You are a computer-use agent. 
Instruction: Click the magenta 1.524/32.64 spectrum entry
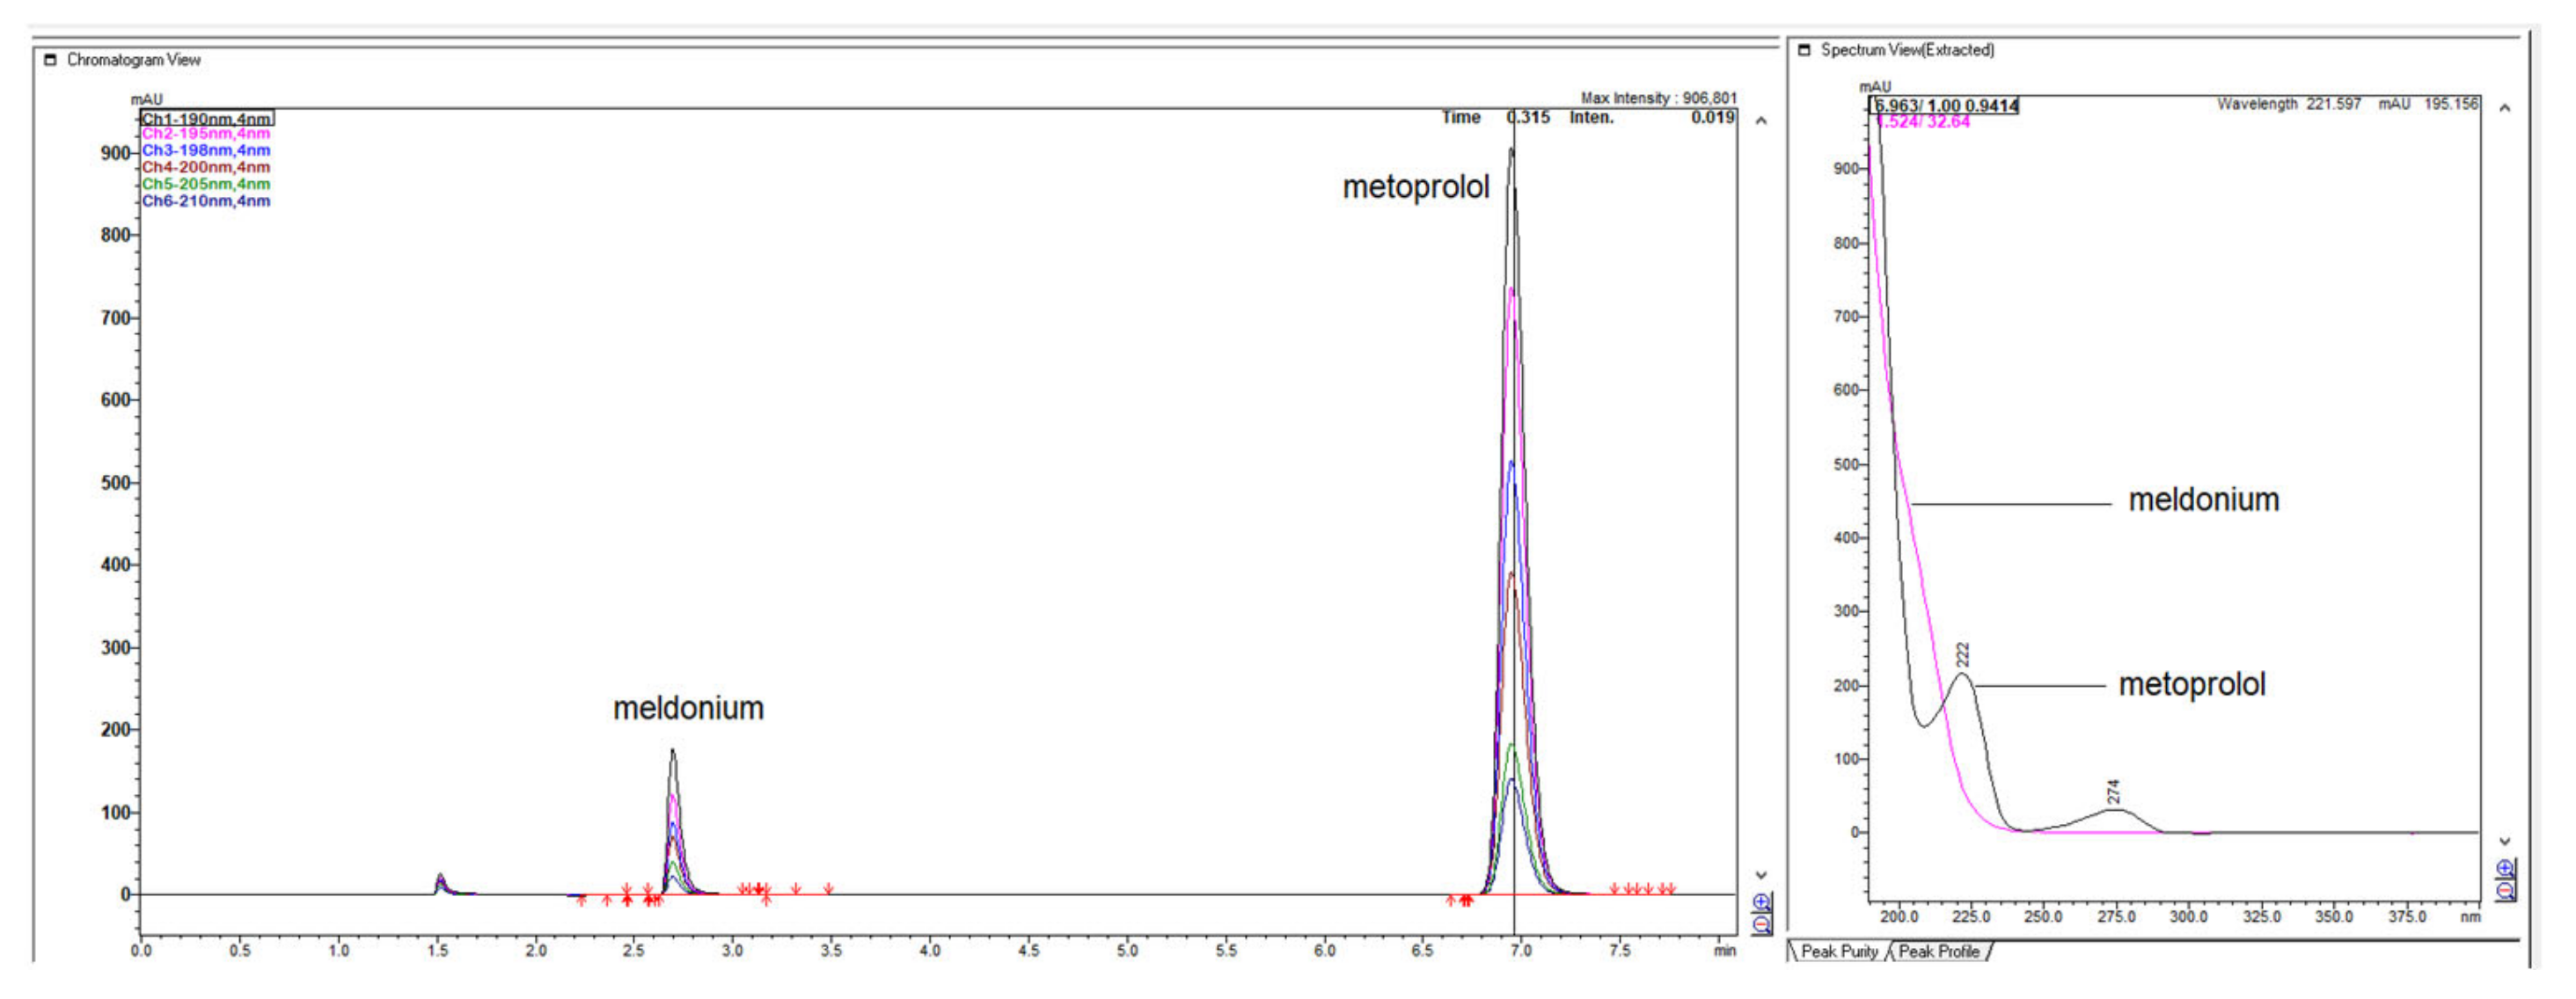coord(1923,122)
